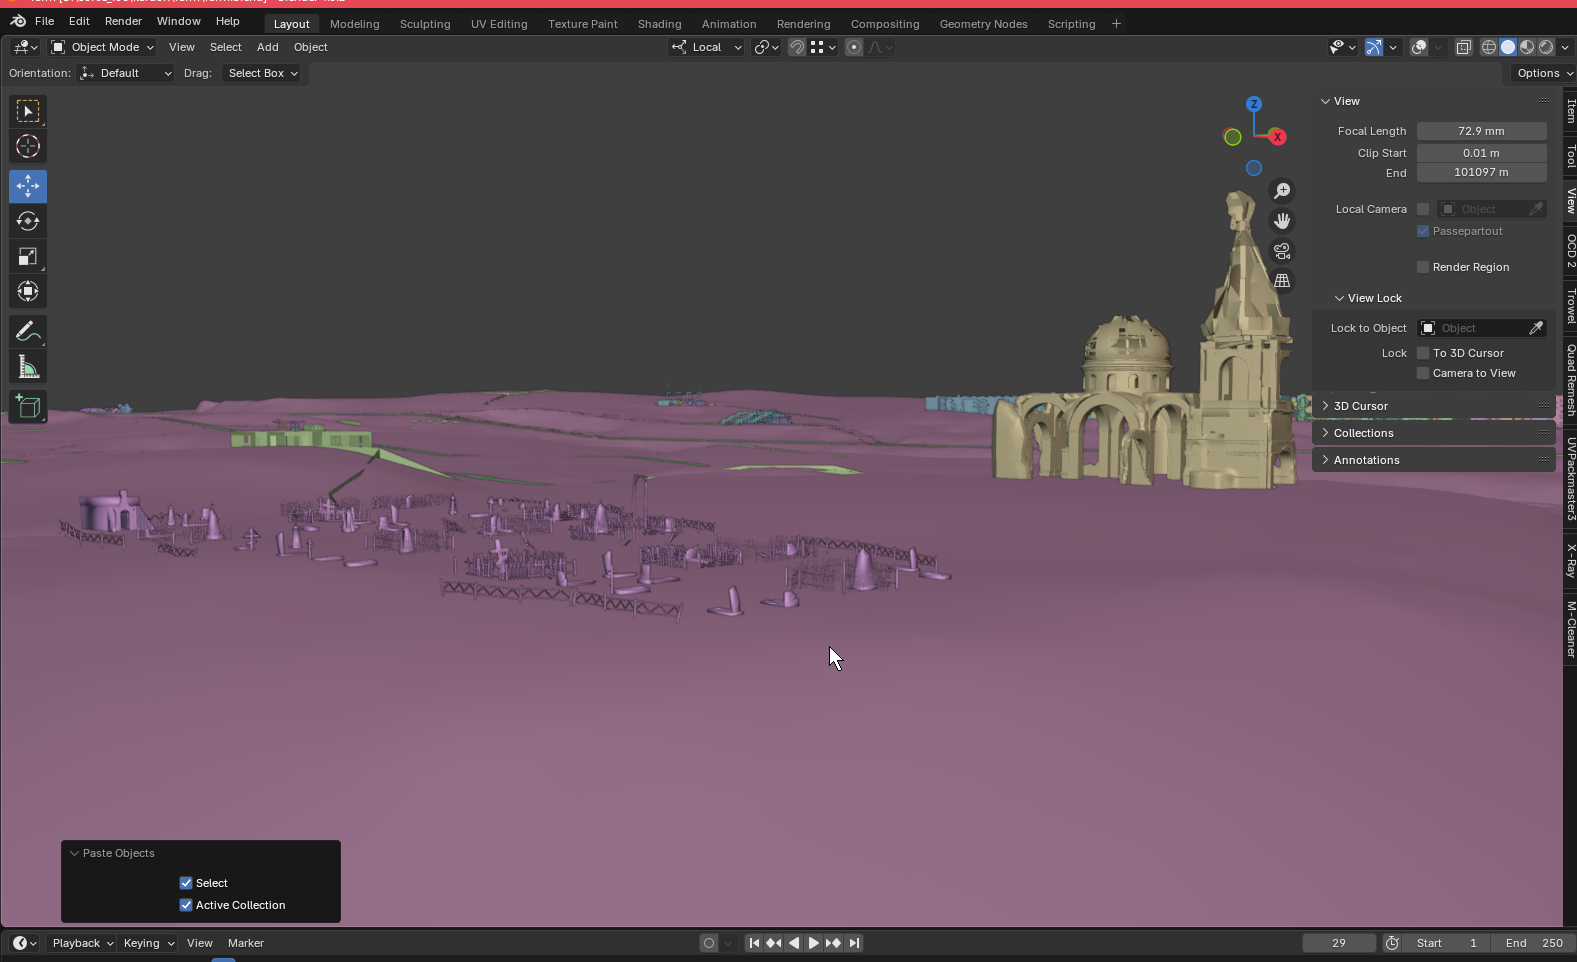Select the Scale tool
This screenshot has width=1577, height=962.
(x=28, y=257)
